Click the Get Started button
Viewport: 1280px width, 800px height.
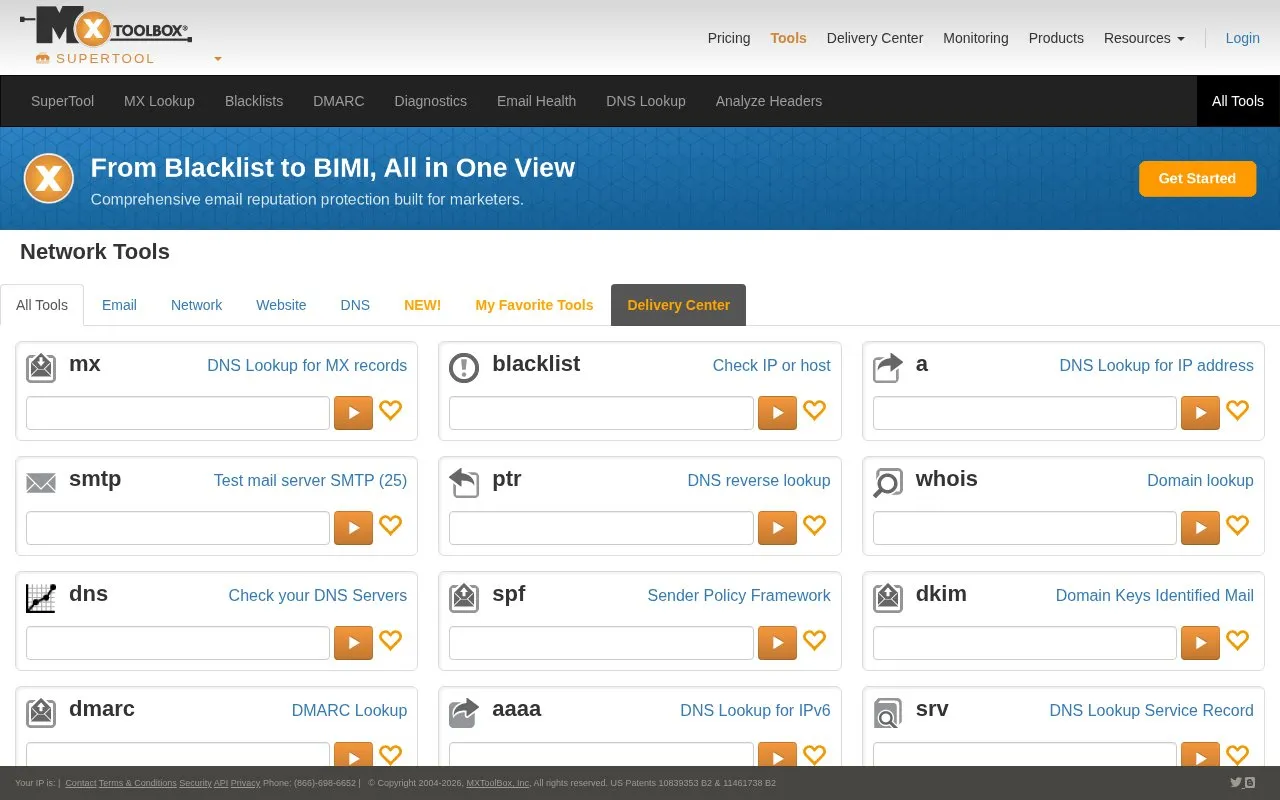(1197, 179)
